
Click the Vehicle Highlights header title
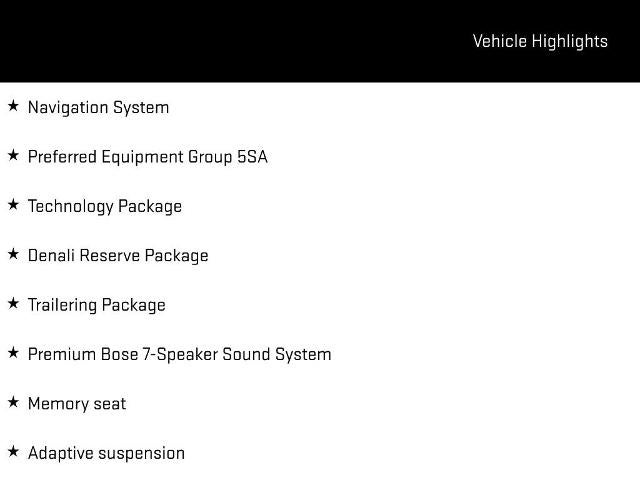tap(540, 41)
